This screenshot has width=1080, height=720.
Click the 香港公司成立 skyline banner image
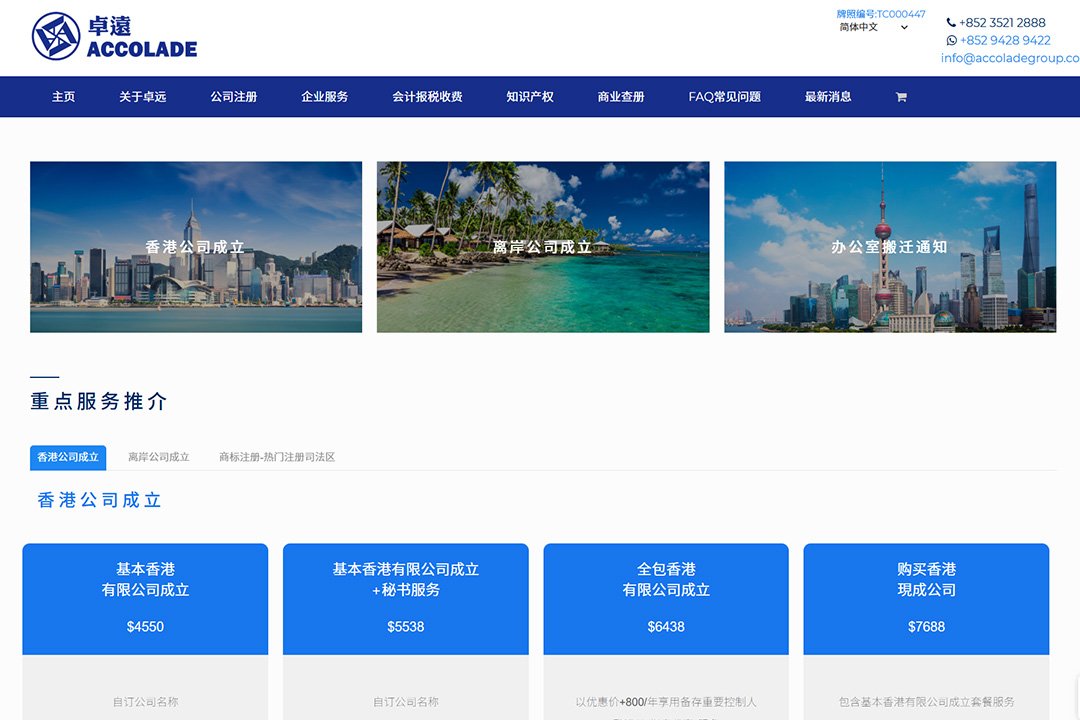pyautogui.click(x=196, y=247)
